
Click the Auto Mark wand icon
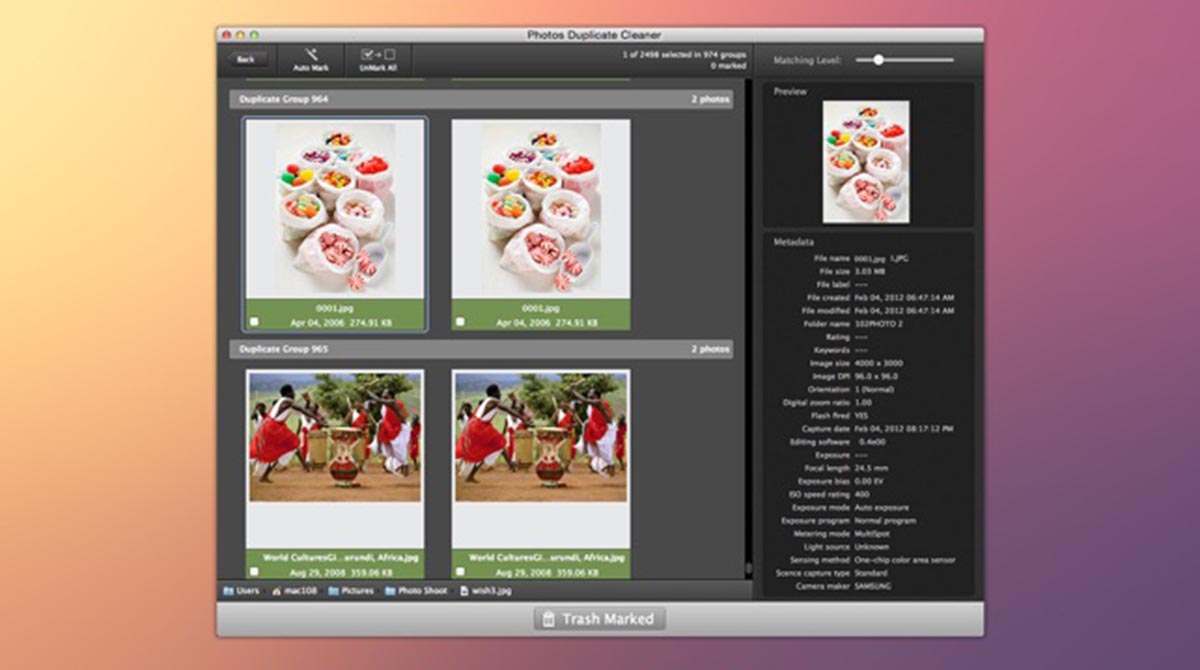point(311,54)
